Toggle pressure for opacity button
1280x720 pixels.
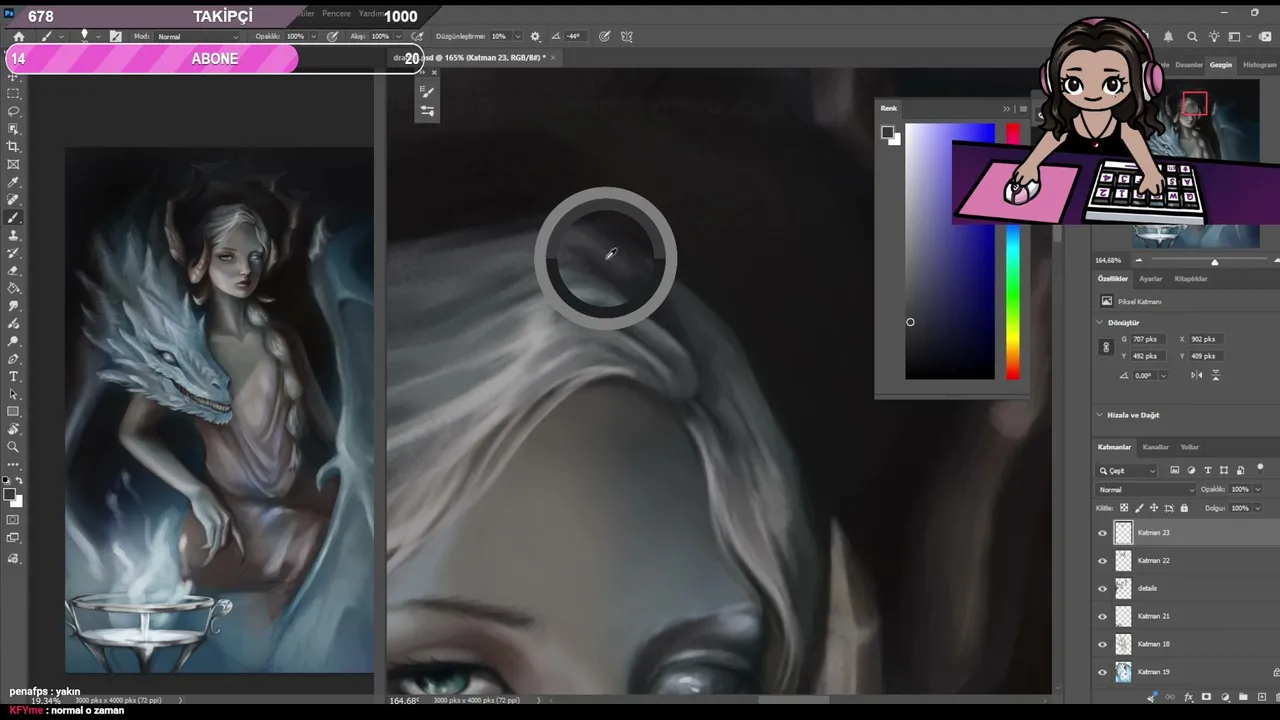point(333,37)
